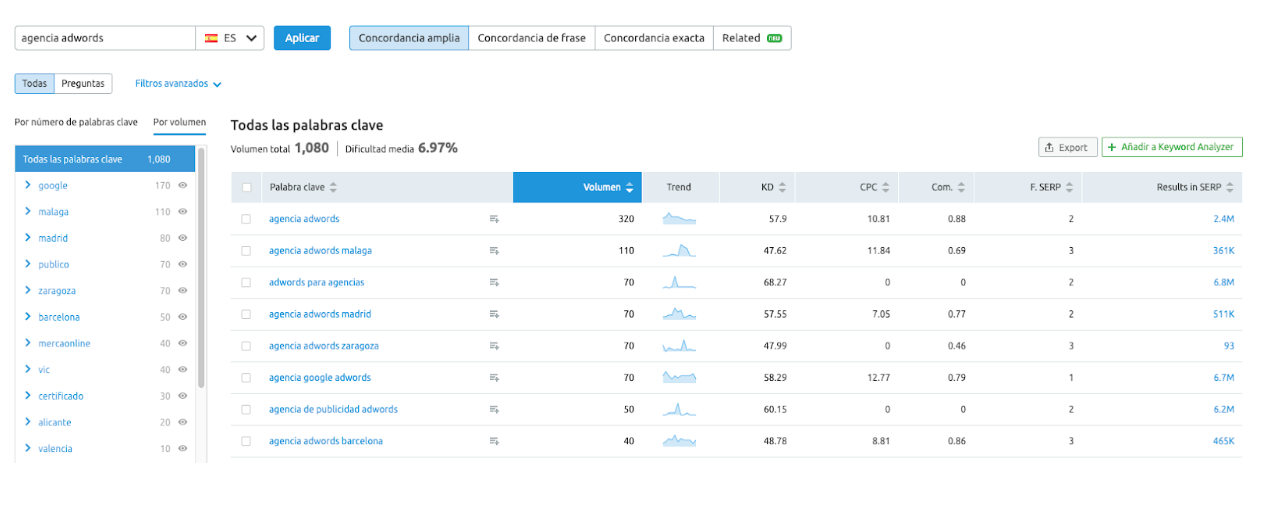Click the Aplicar button
1264x508 pixels.
302,38
